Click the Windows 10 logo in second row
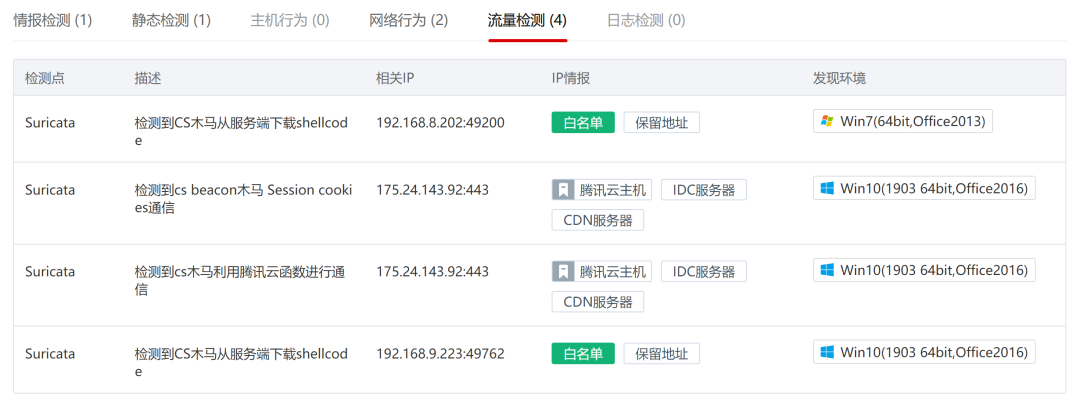Screen dimensions: 1080x409 click(827, 188)
